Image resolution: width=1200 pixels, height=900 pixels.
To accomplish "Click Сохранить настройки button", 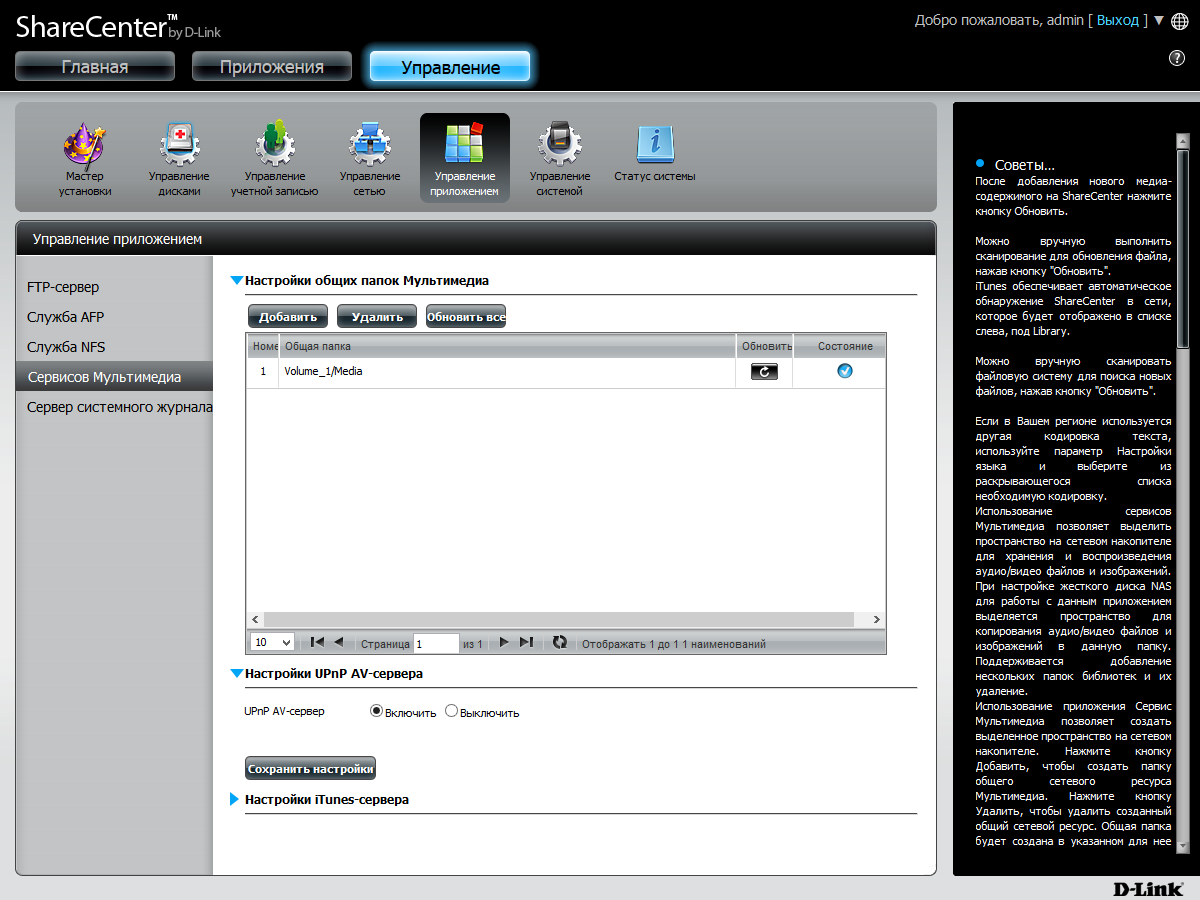I will (310, 769).
